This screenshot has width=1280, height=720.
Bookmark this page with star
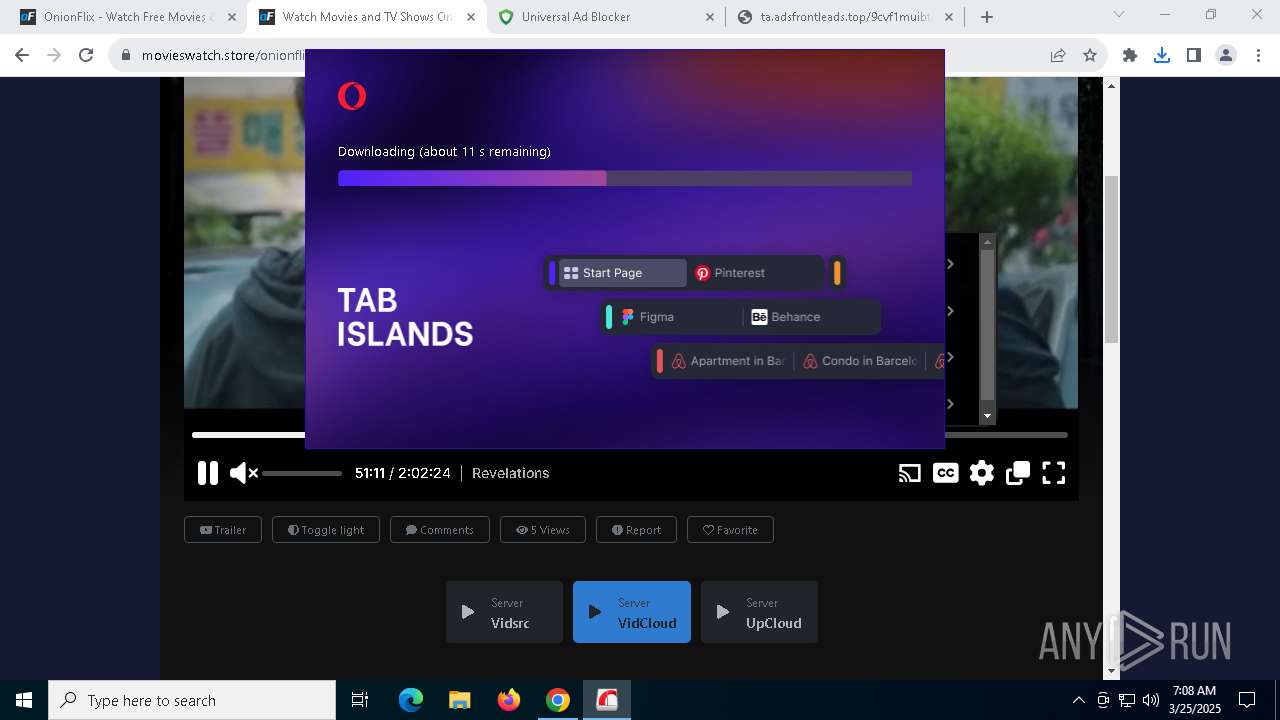pos(1090,56)
